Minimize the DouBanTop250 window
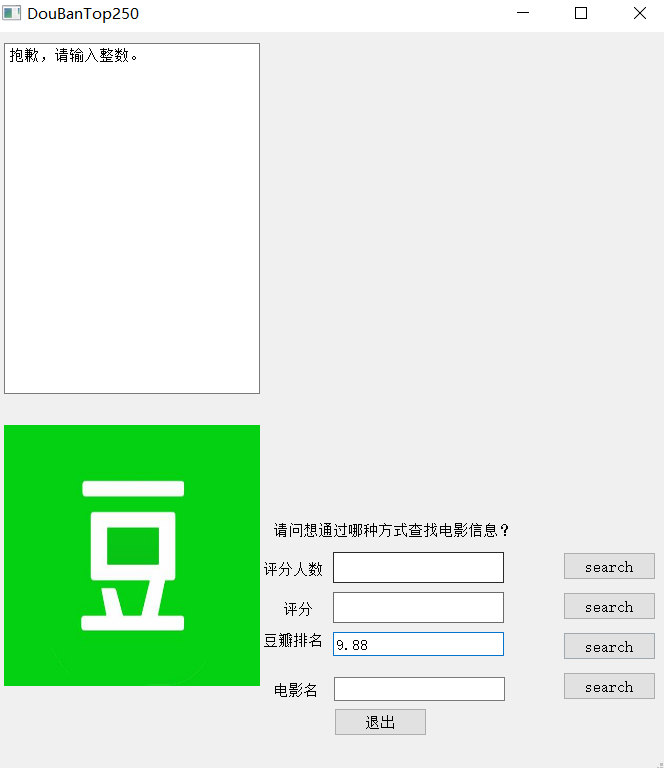Viewport: 664px width, 768px height. tap(523, 13)
